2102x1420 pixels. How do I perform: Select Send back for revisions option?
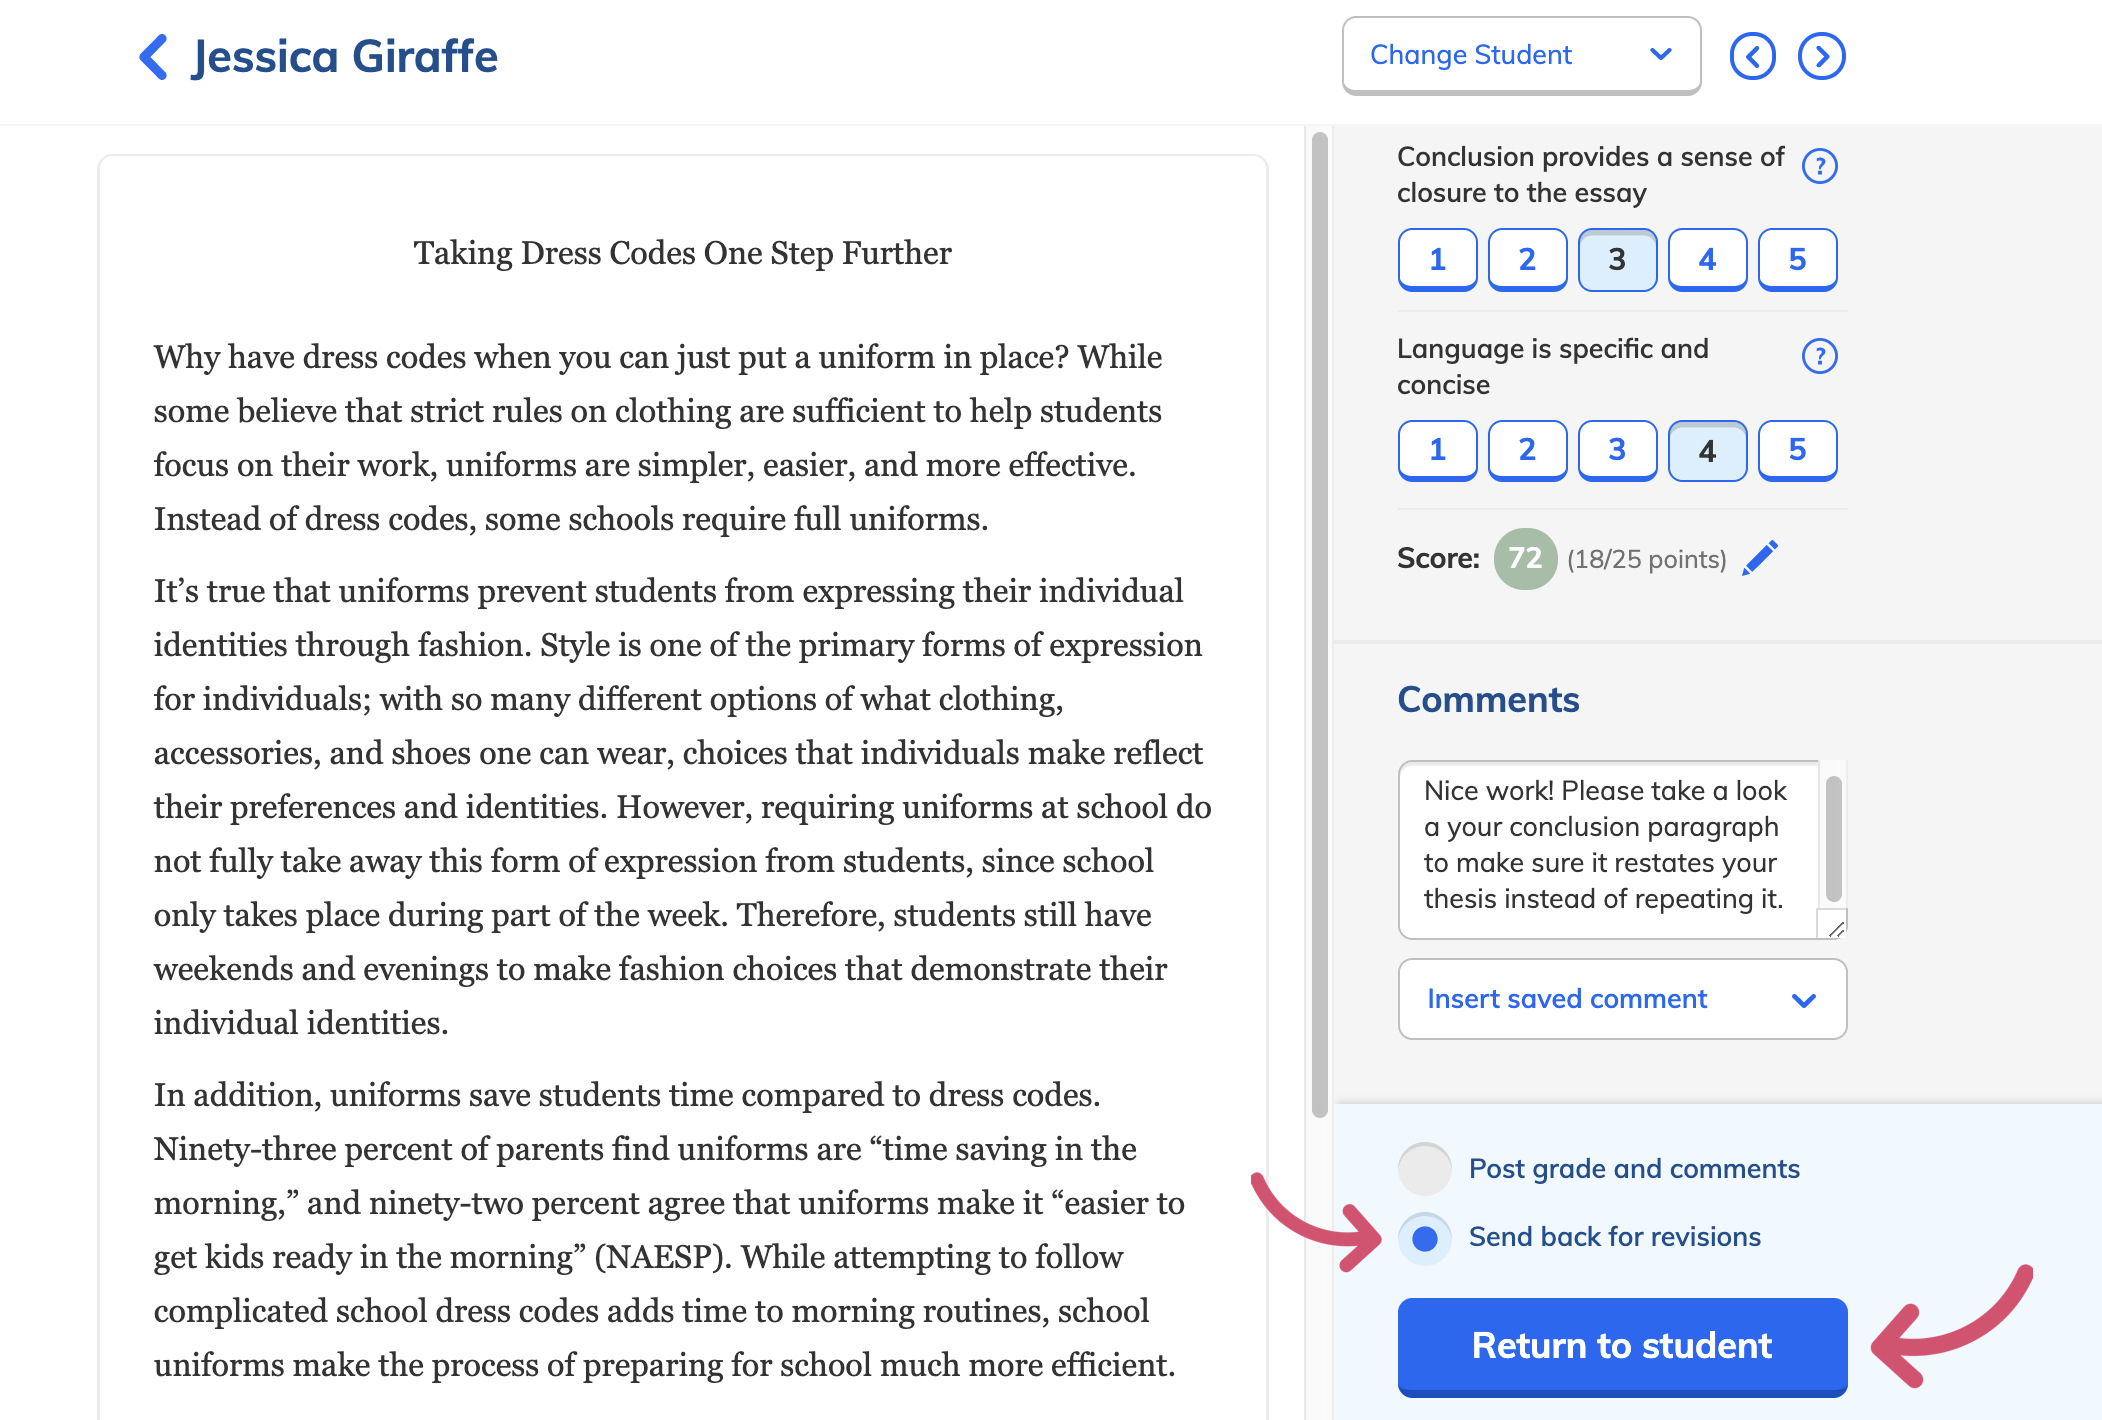coord(1425,1238)
